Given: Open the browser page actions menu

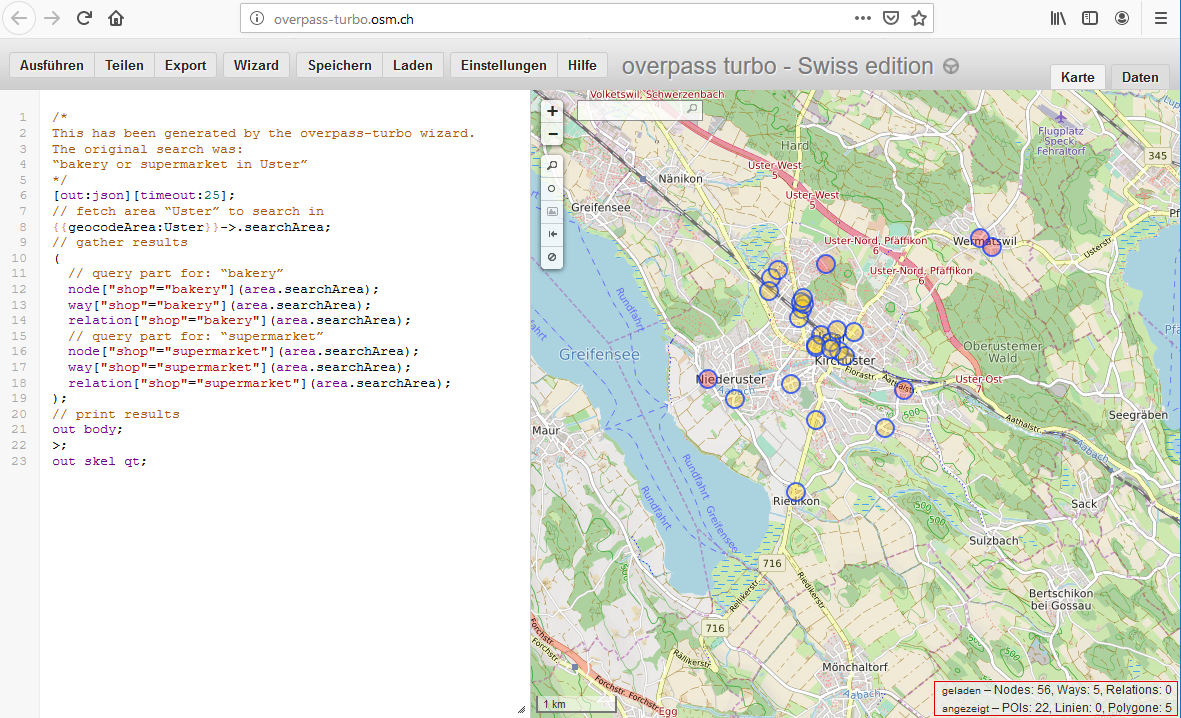Looking at the screenshot, I should click(x=862, y=18).
